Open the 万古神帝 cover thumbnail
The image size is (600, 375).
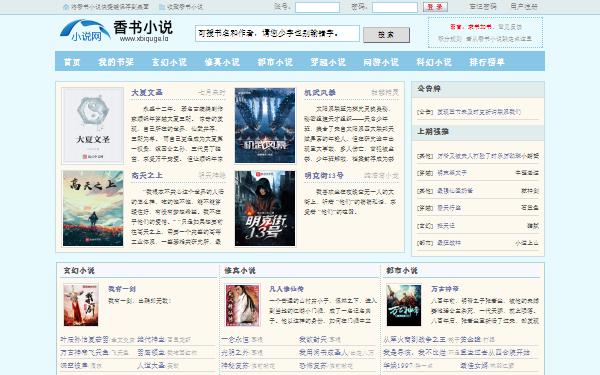tap(404, 305)
